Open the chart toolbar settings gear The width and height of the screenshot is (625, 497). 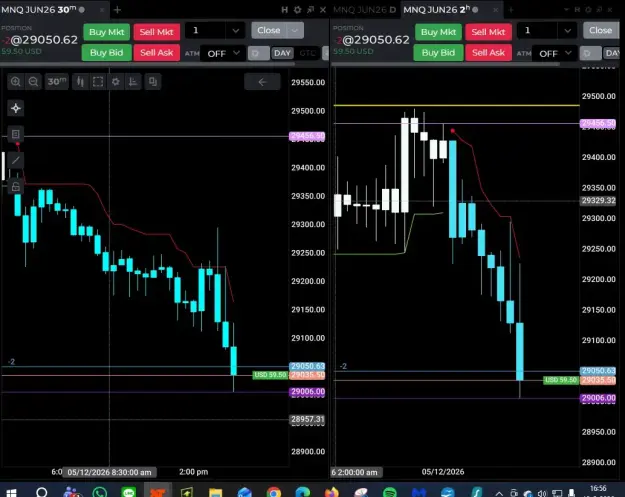pyautogui.click(x=116, y=82)
